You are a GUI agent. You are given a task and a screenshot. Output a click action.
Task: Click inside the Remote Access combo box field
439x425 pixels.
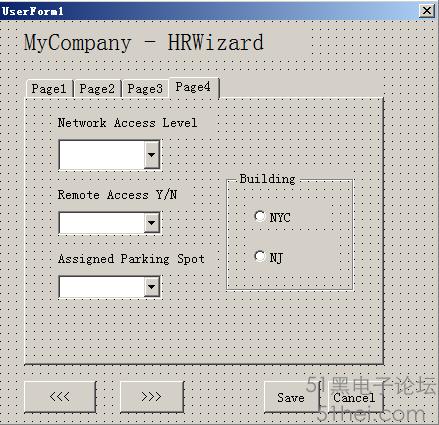point(102,223)
